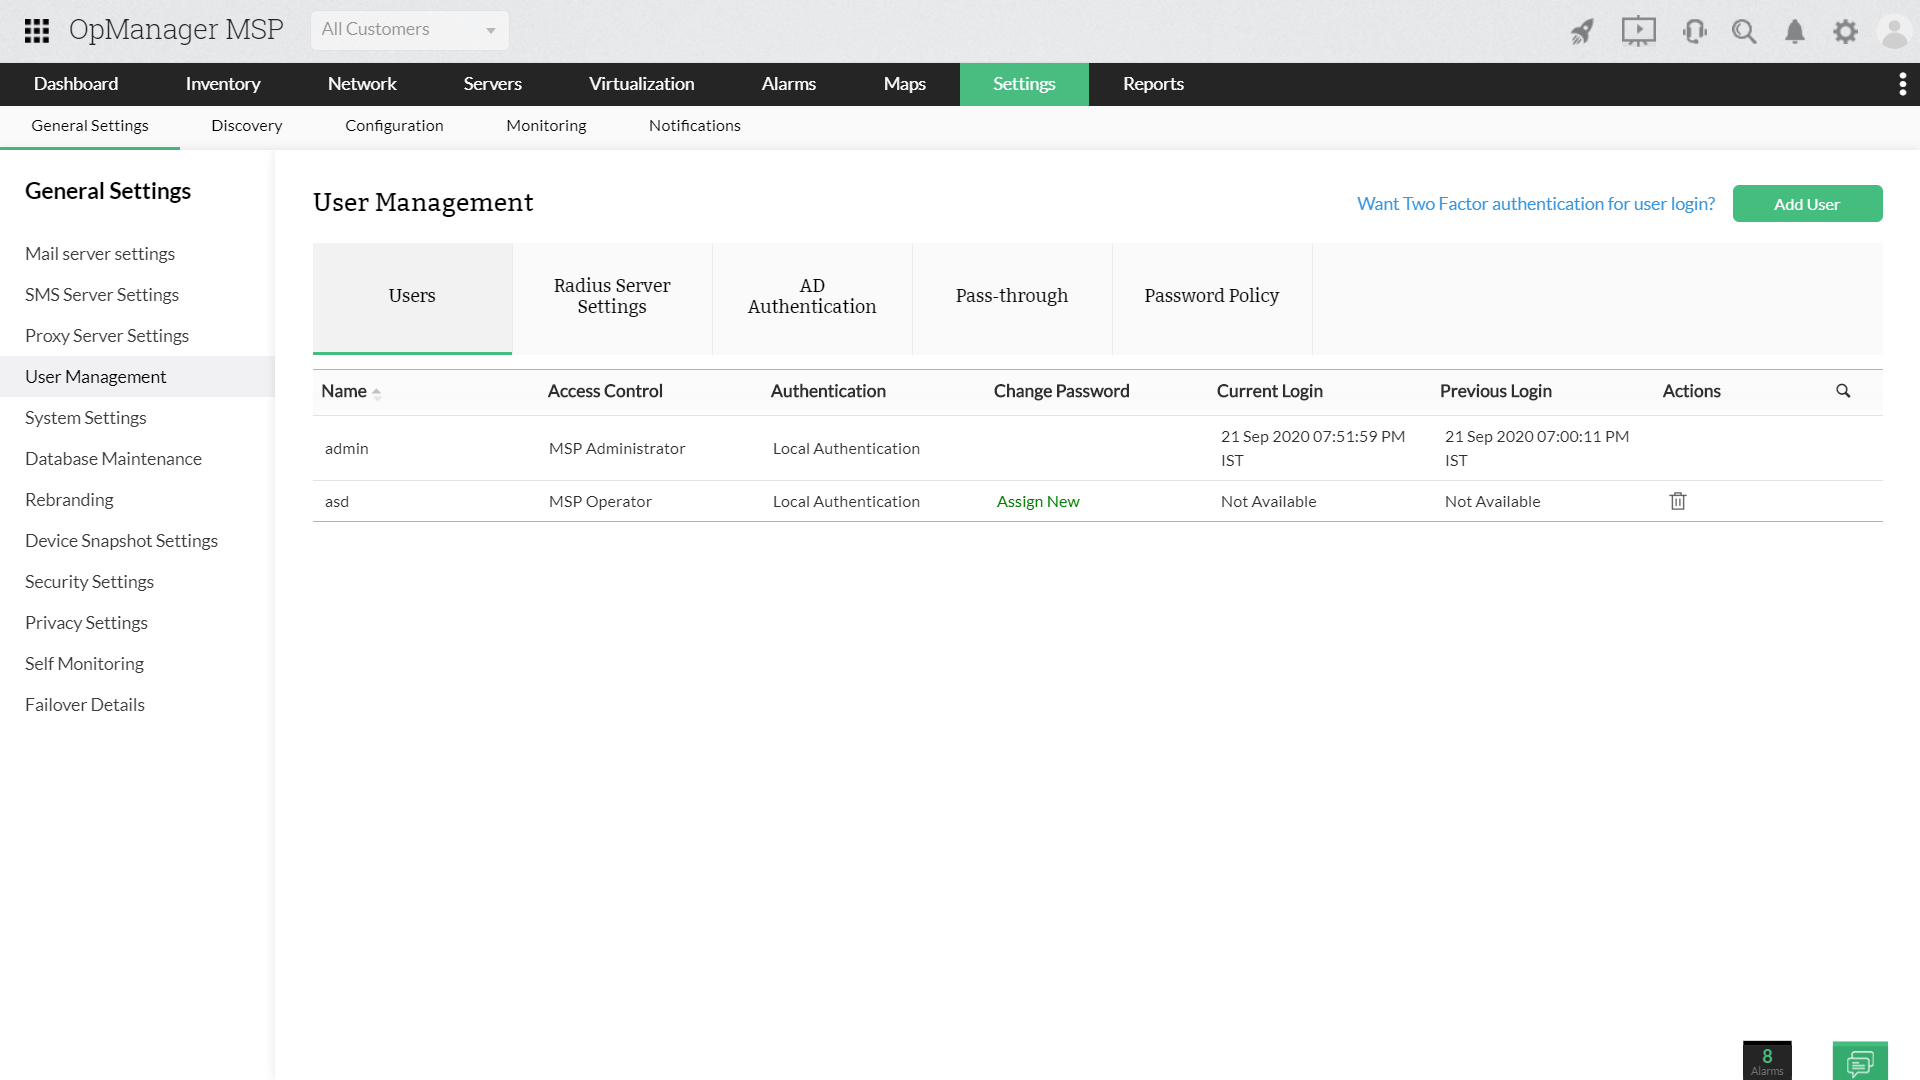Screen dimensions: 1920x1080
Task: Click the rocket quick-start icon
Action: [1582, 32]
